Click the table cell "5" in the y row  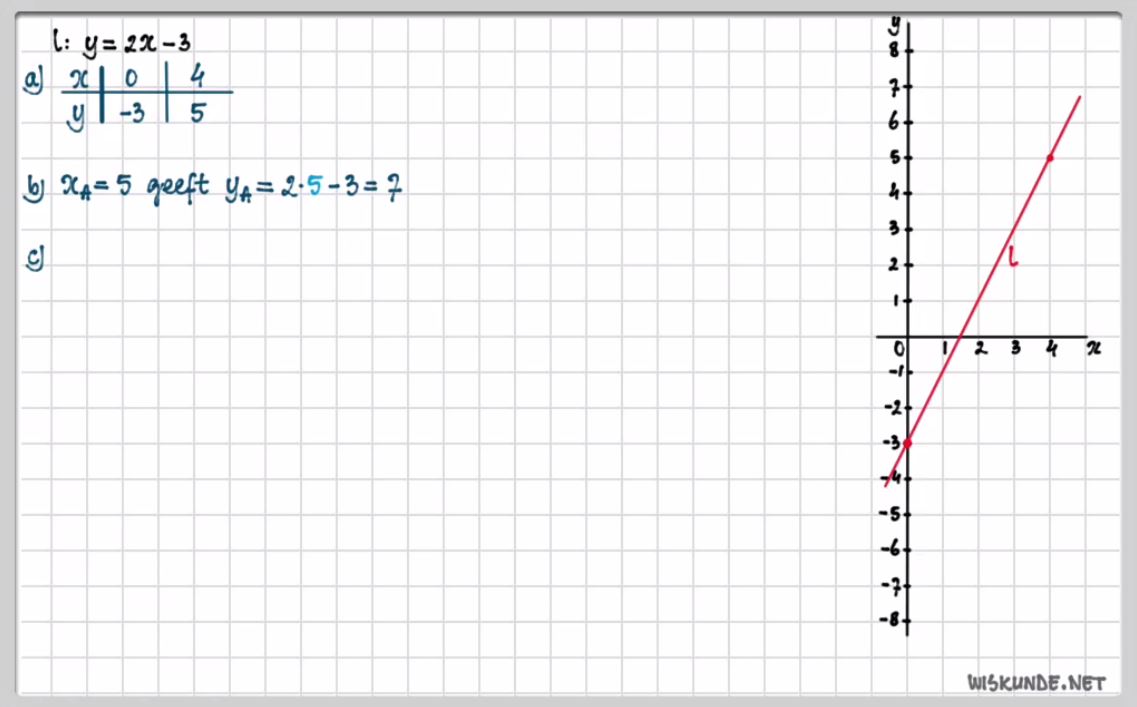(x=197, y=112)
